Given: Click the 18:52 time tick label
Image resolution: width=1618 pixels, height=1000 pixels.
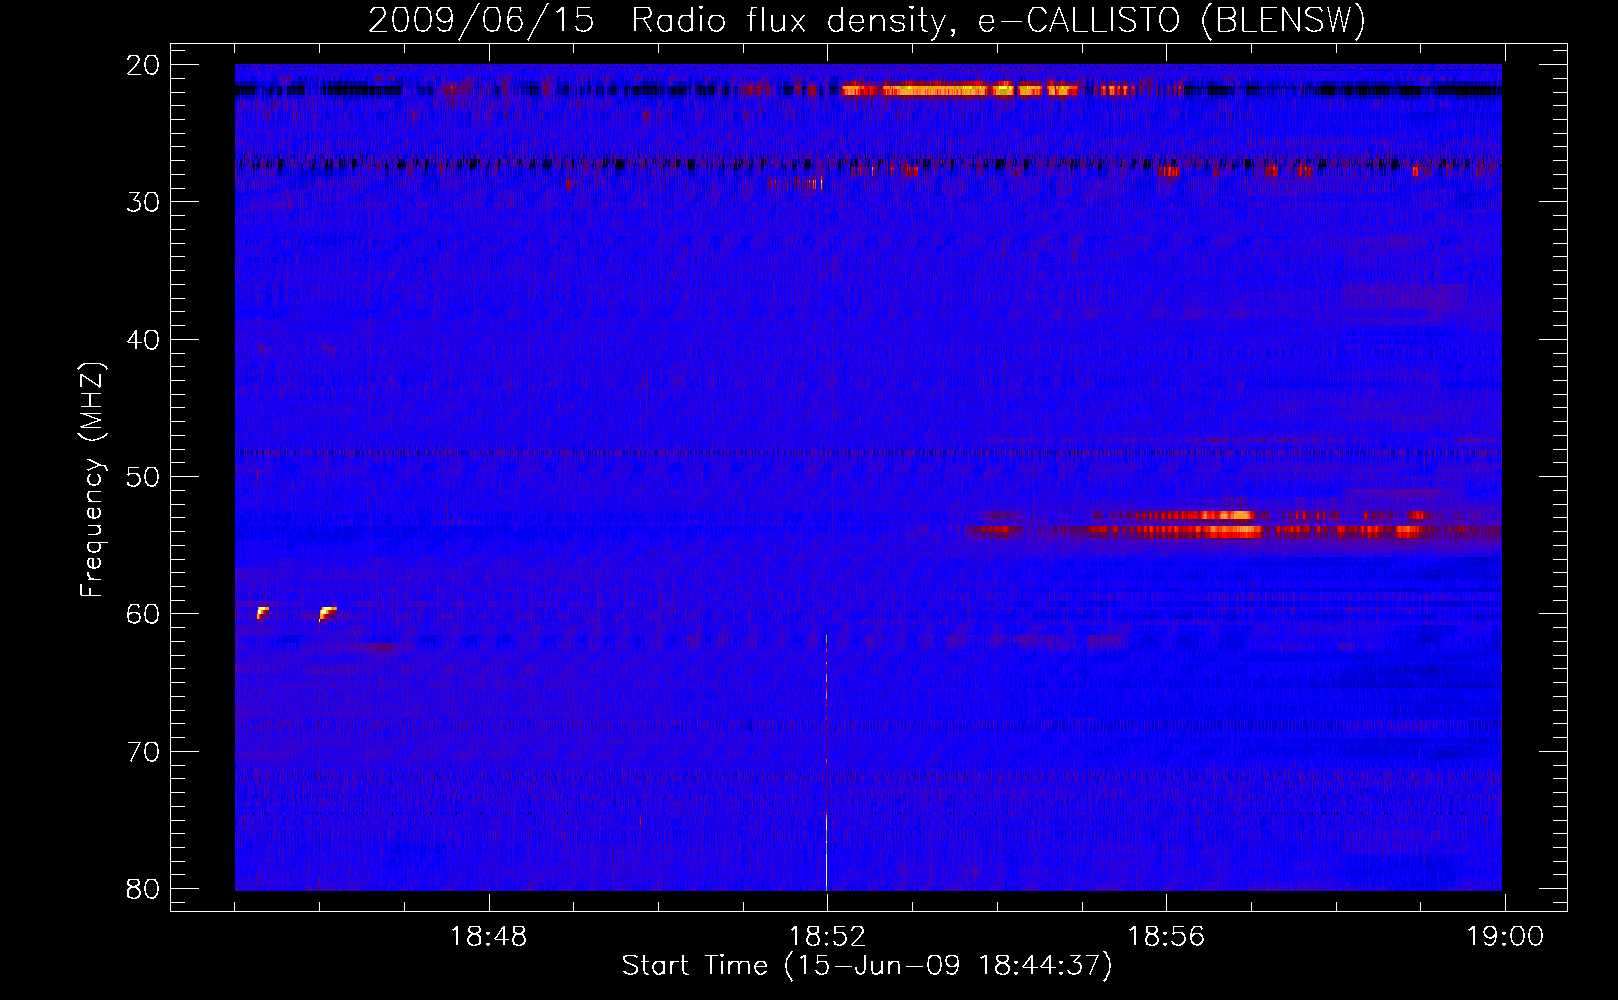Looking at the screenshot, I should pos(827,937).
